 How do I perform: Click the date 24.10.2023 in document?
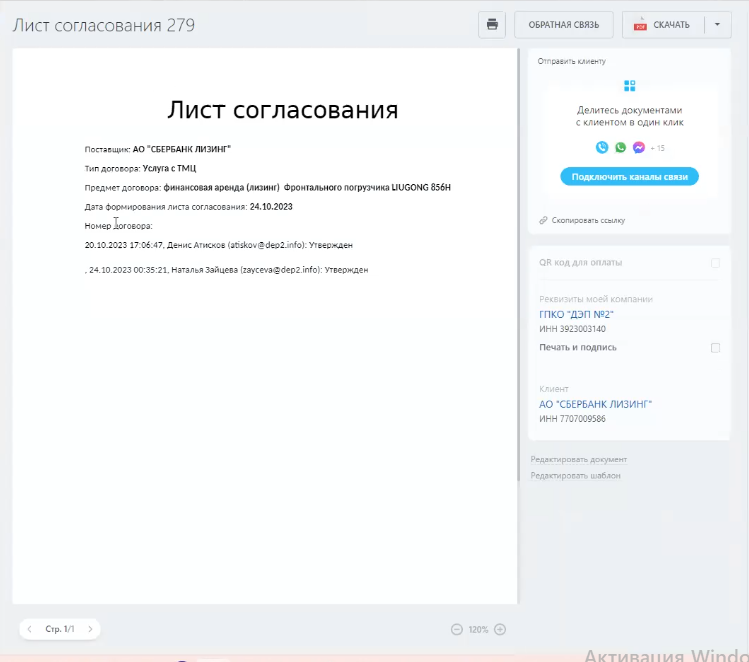point(271,206)
